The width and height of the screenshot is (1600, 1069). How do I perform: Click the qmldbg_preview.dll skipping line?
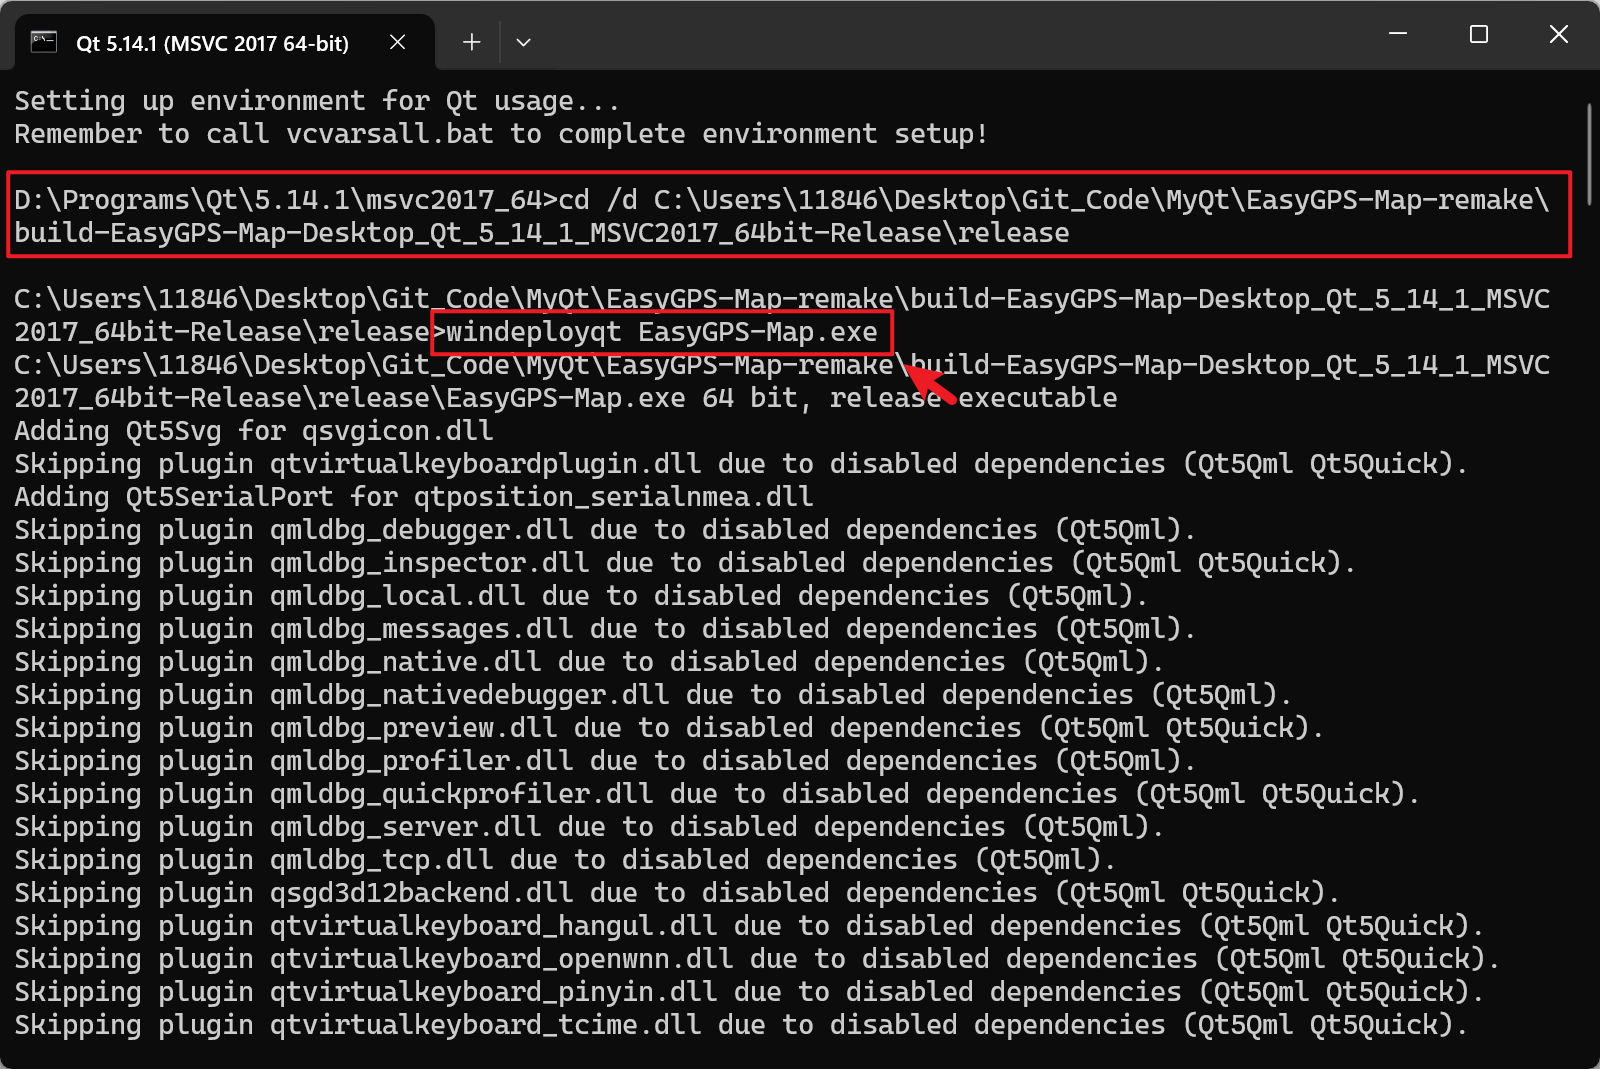(x=669, y=728)
